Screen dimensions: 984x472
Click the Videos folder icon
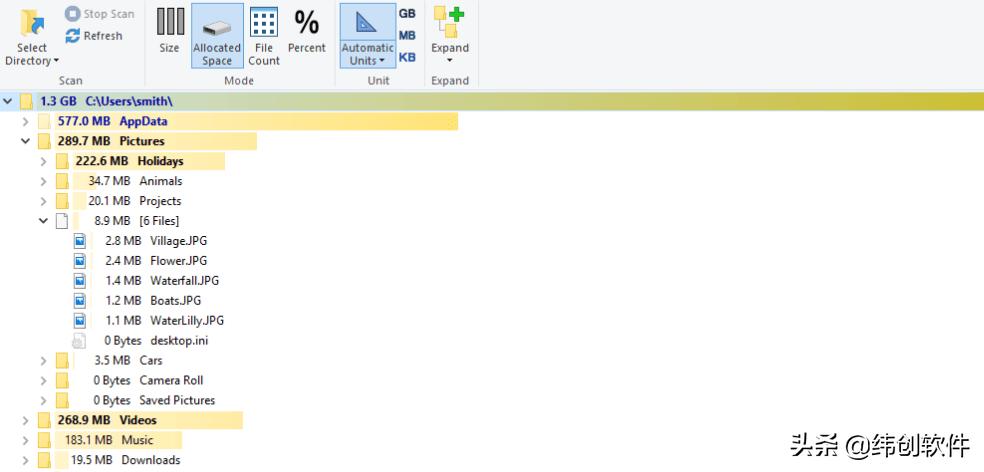click(44, 421)
